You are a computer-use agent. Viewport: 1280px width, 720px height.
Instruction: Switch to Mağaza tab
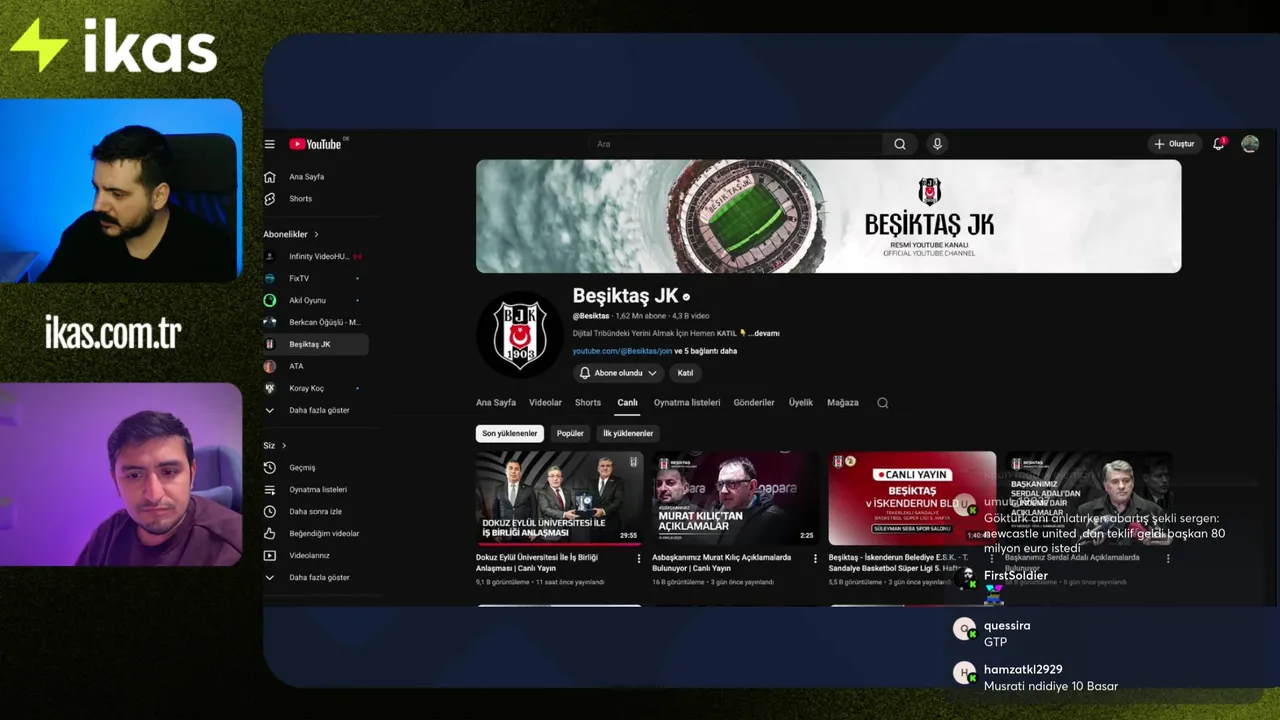coord(843,403)
